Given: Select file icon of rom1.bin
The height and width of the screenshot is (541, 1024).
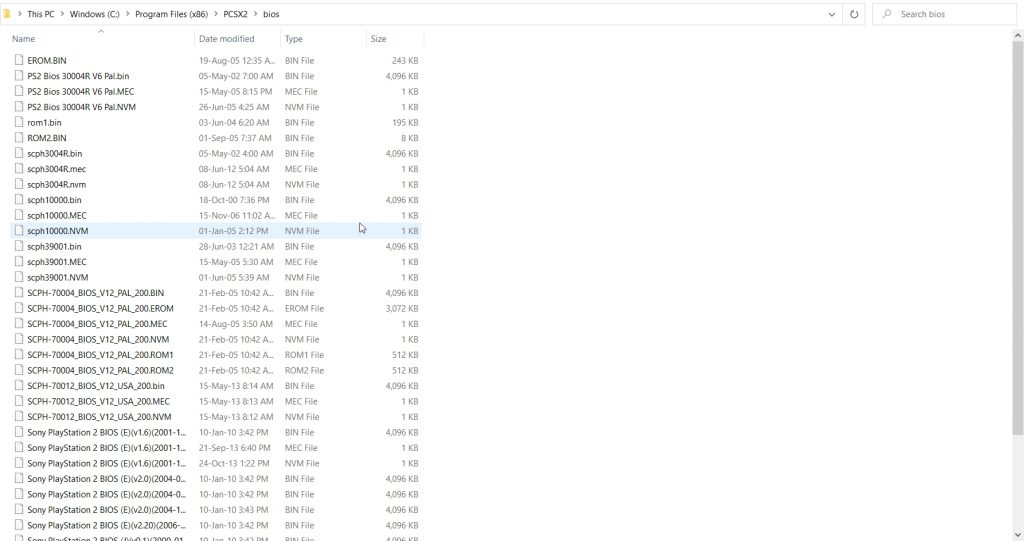Looking at the screenshot, I should point(19,122).
